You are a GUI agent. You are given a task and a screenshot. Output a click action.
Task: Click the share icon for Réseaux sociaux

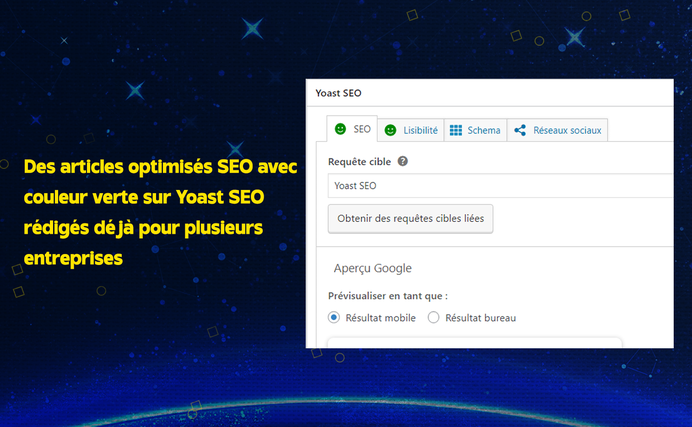tap(520, 130)
